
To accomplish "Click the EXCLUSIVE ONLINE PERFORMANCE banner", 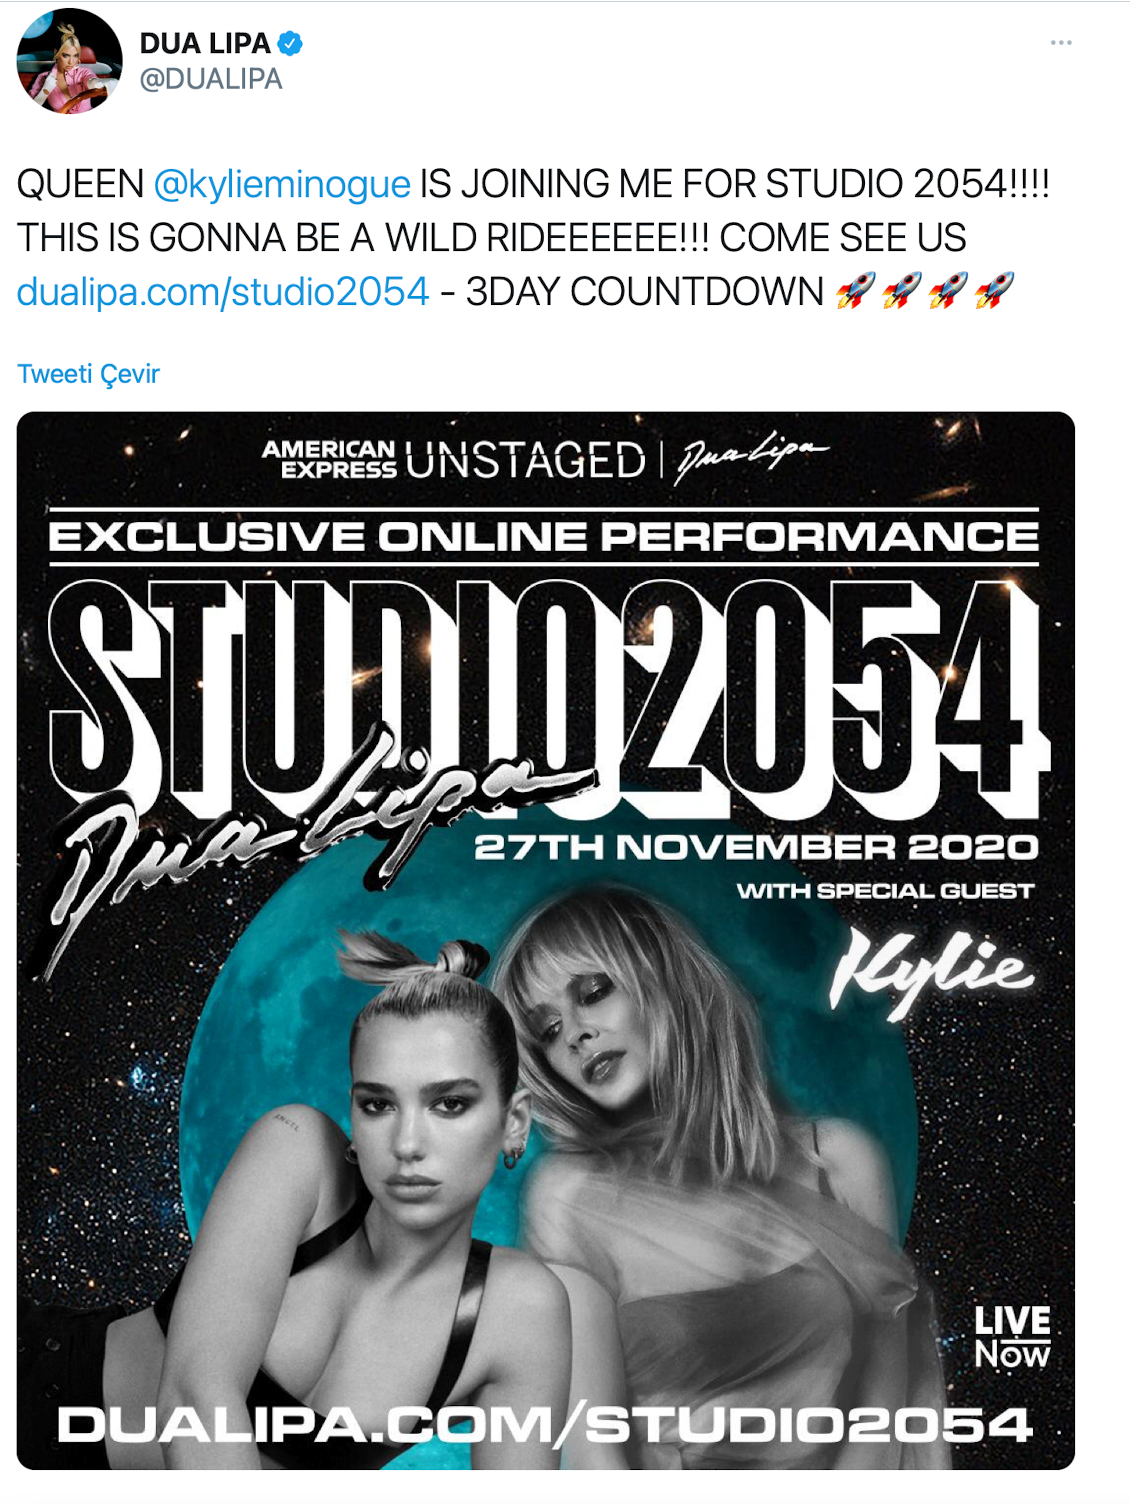I will pos(544,537).
